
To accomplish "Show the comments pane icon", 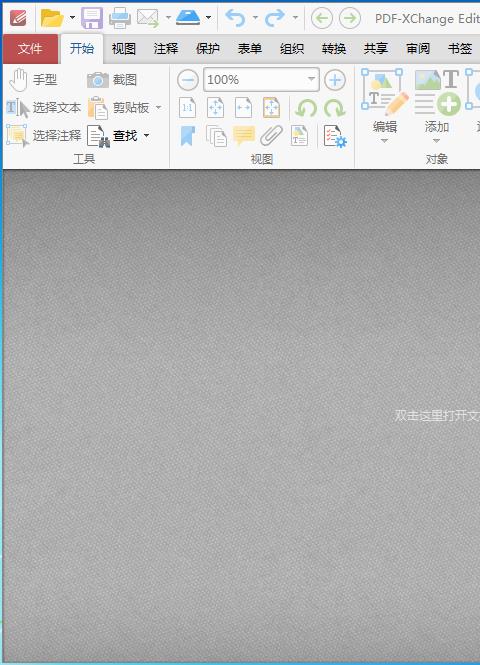I will tap(244, 136).
